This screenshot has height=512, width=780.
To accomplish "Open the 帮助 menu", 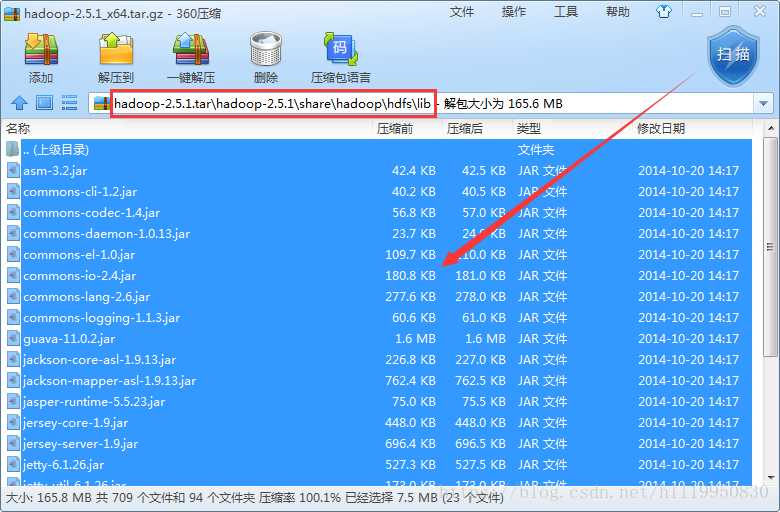I will [x=617, y=12].
